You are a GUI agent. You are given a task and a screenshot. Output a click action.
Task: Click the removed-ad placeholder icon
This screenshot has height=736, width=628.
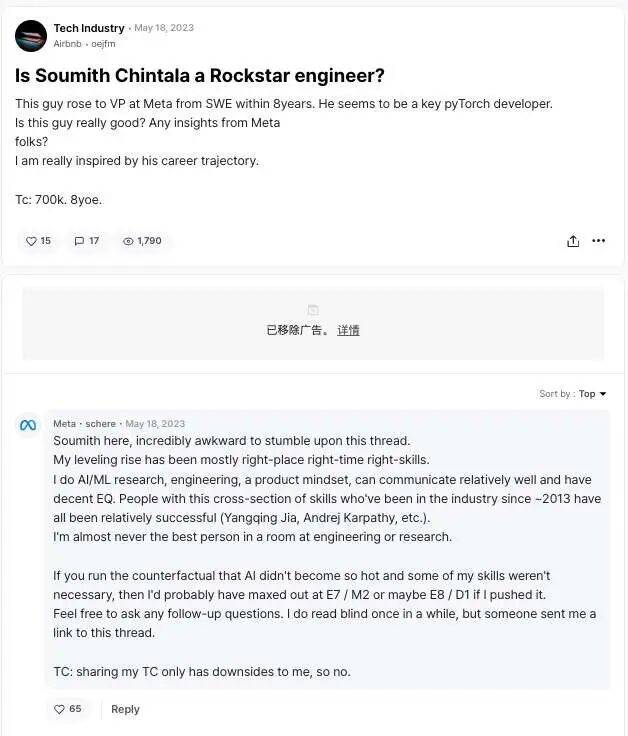313,310
